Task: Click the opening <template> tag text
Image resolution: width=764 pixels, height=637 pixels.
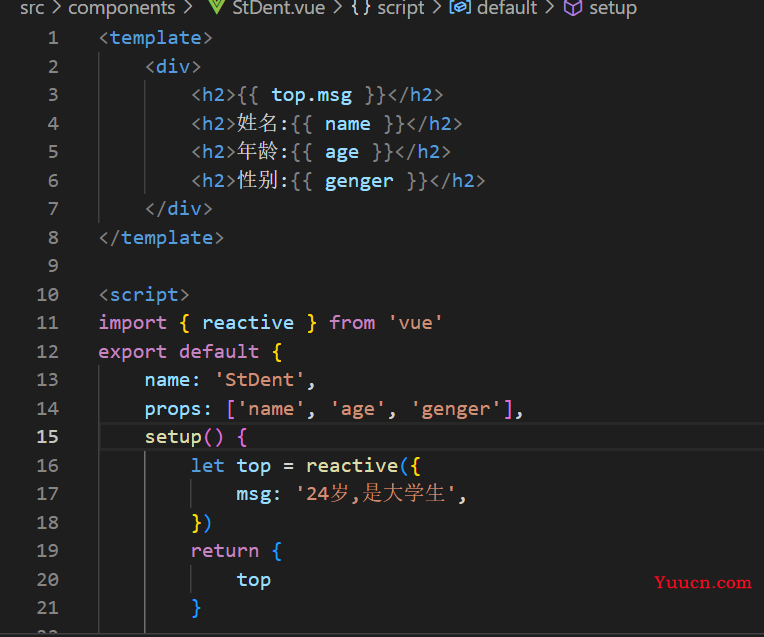Action: point(155,38)
